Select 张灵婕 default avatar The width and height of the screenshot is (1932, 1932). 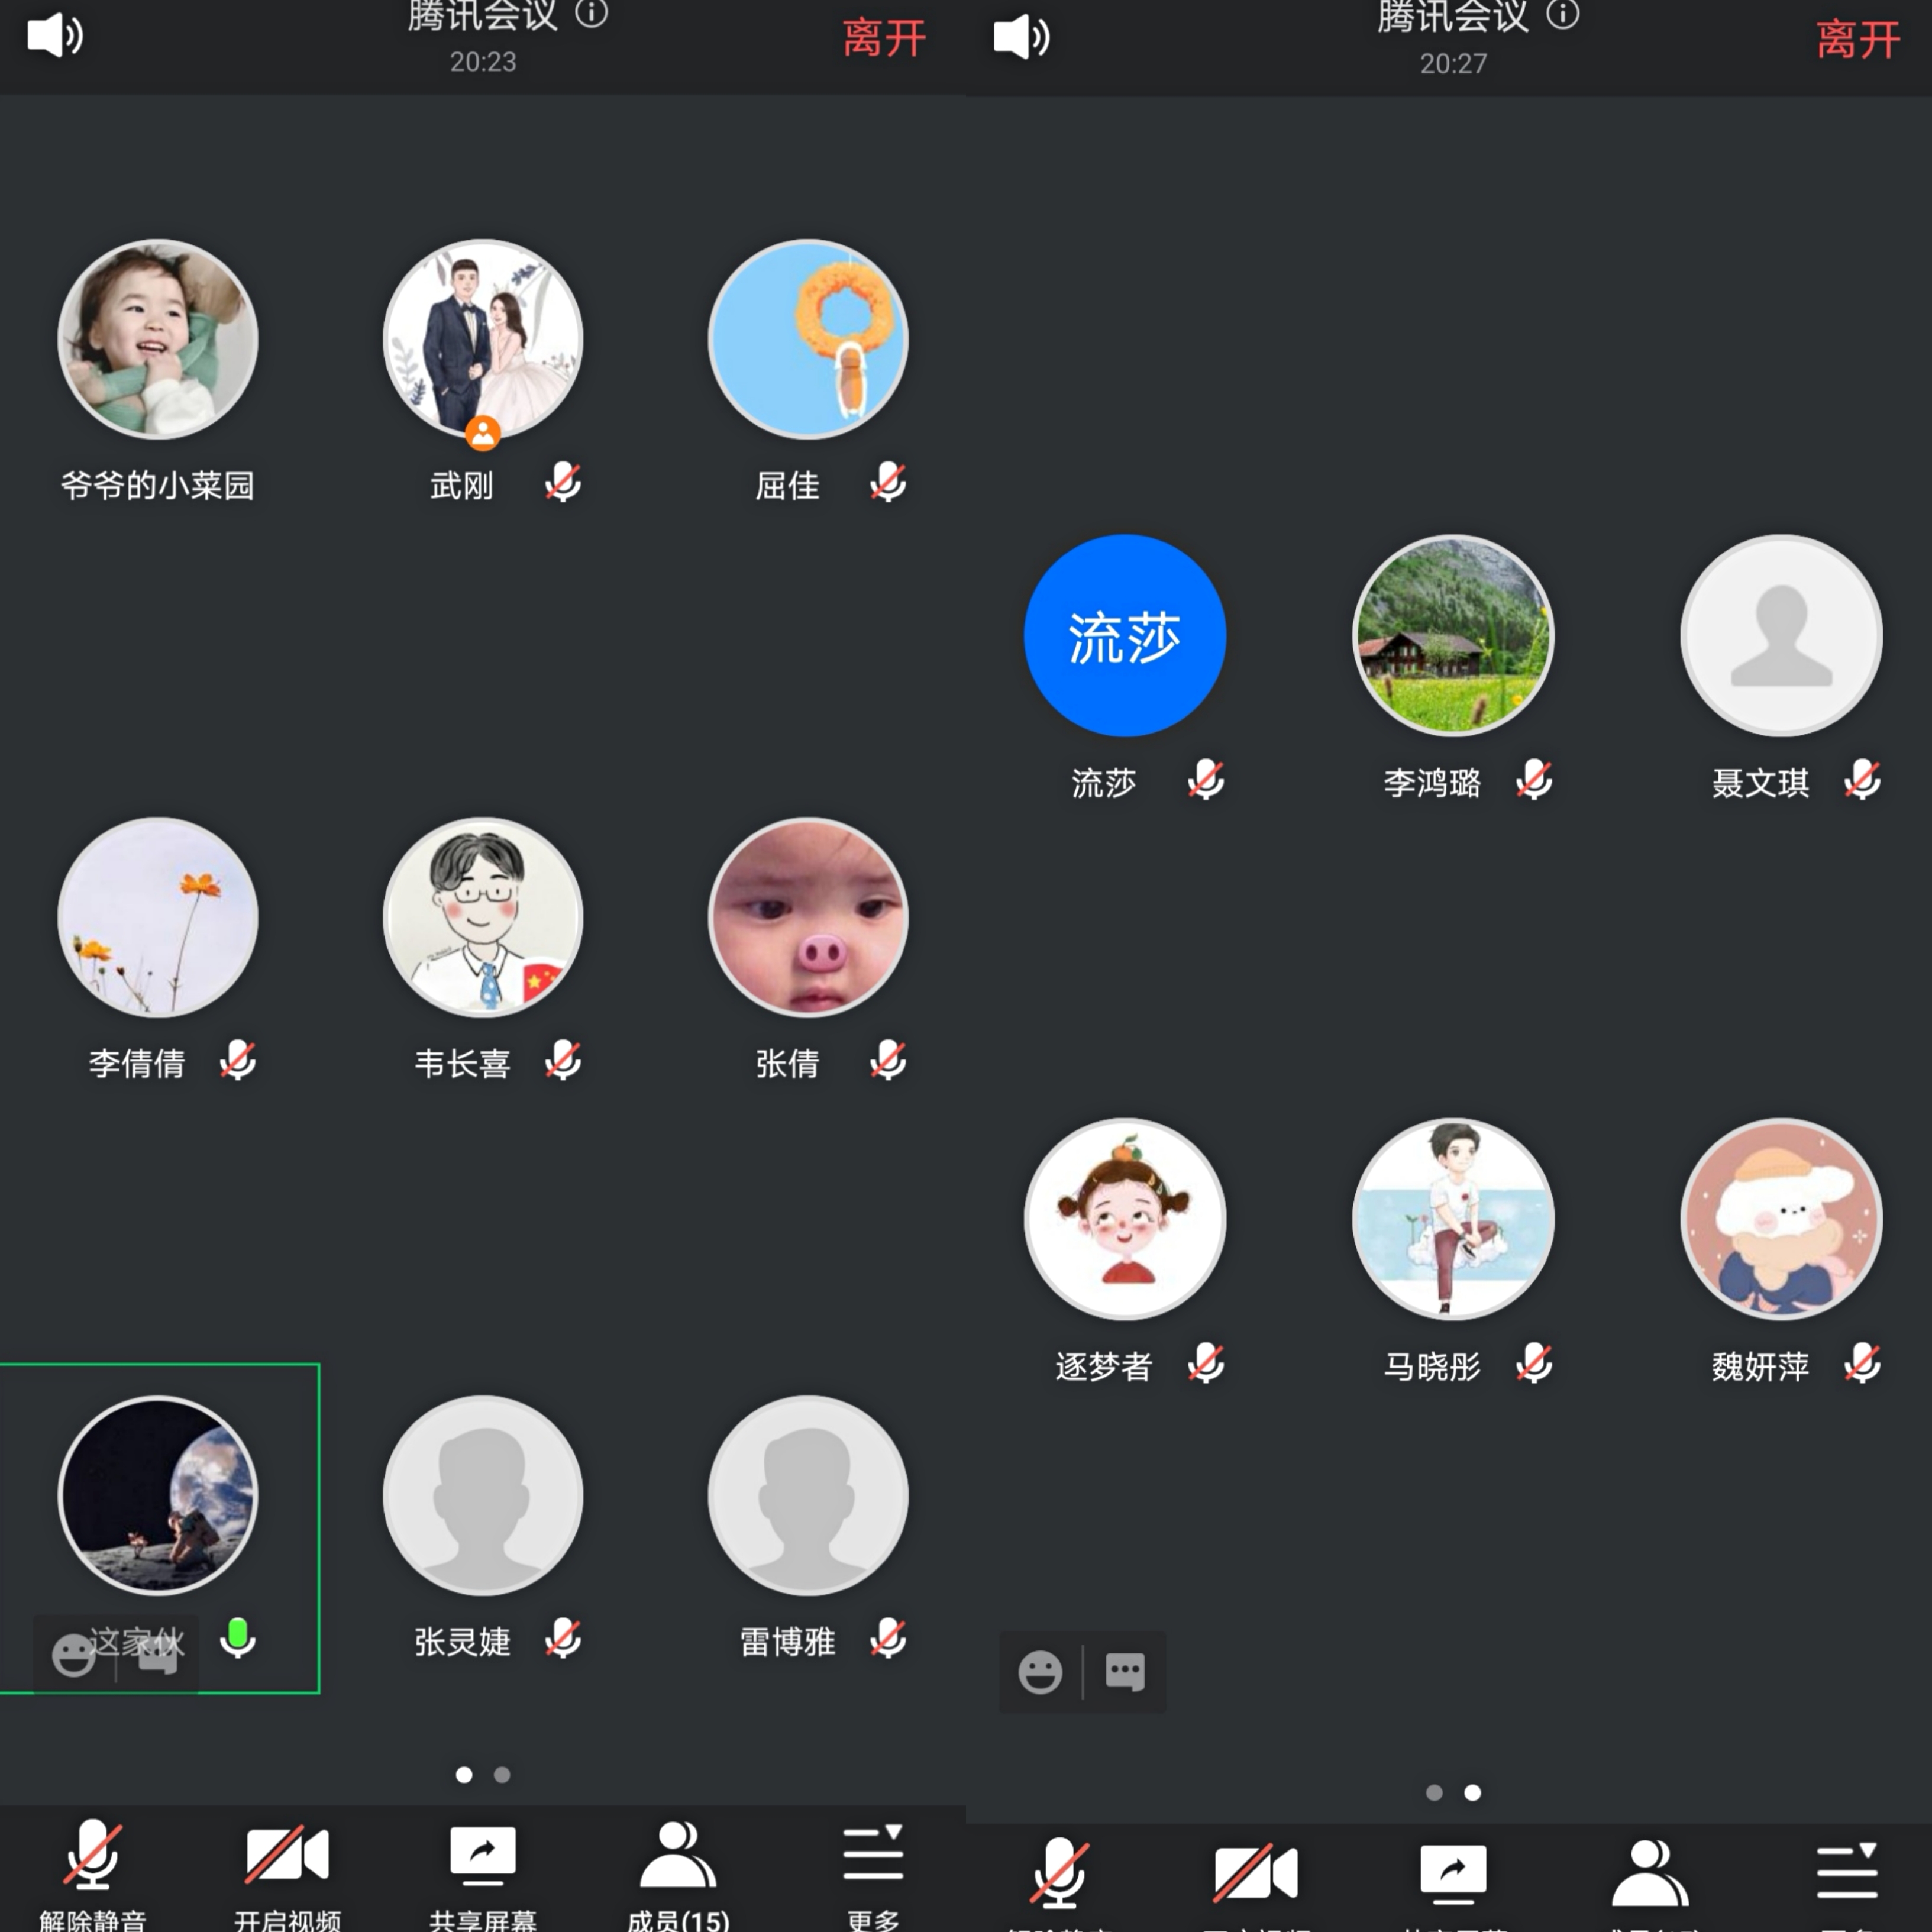pyautogui.click(x=483, y=1495)
